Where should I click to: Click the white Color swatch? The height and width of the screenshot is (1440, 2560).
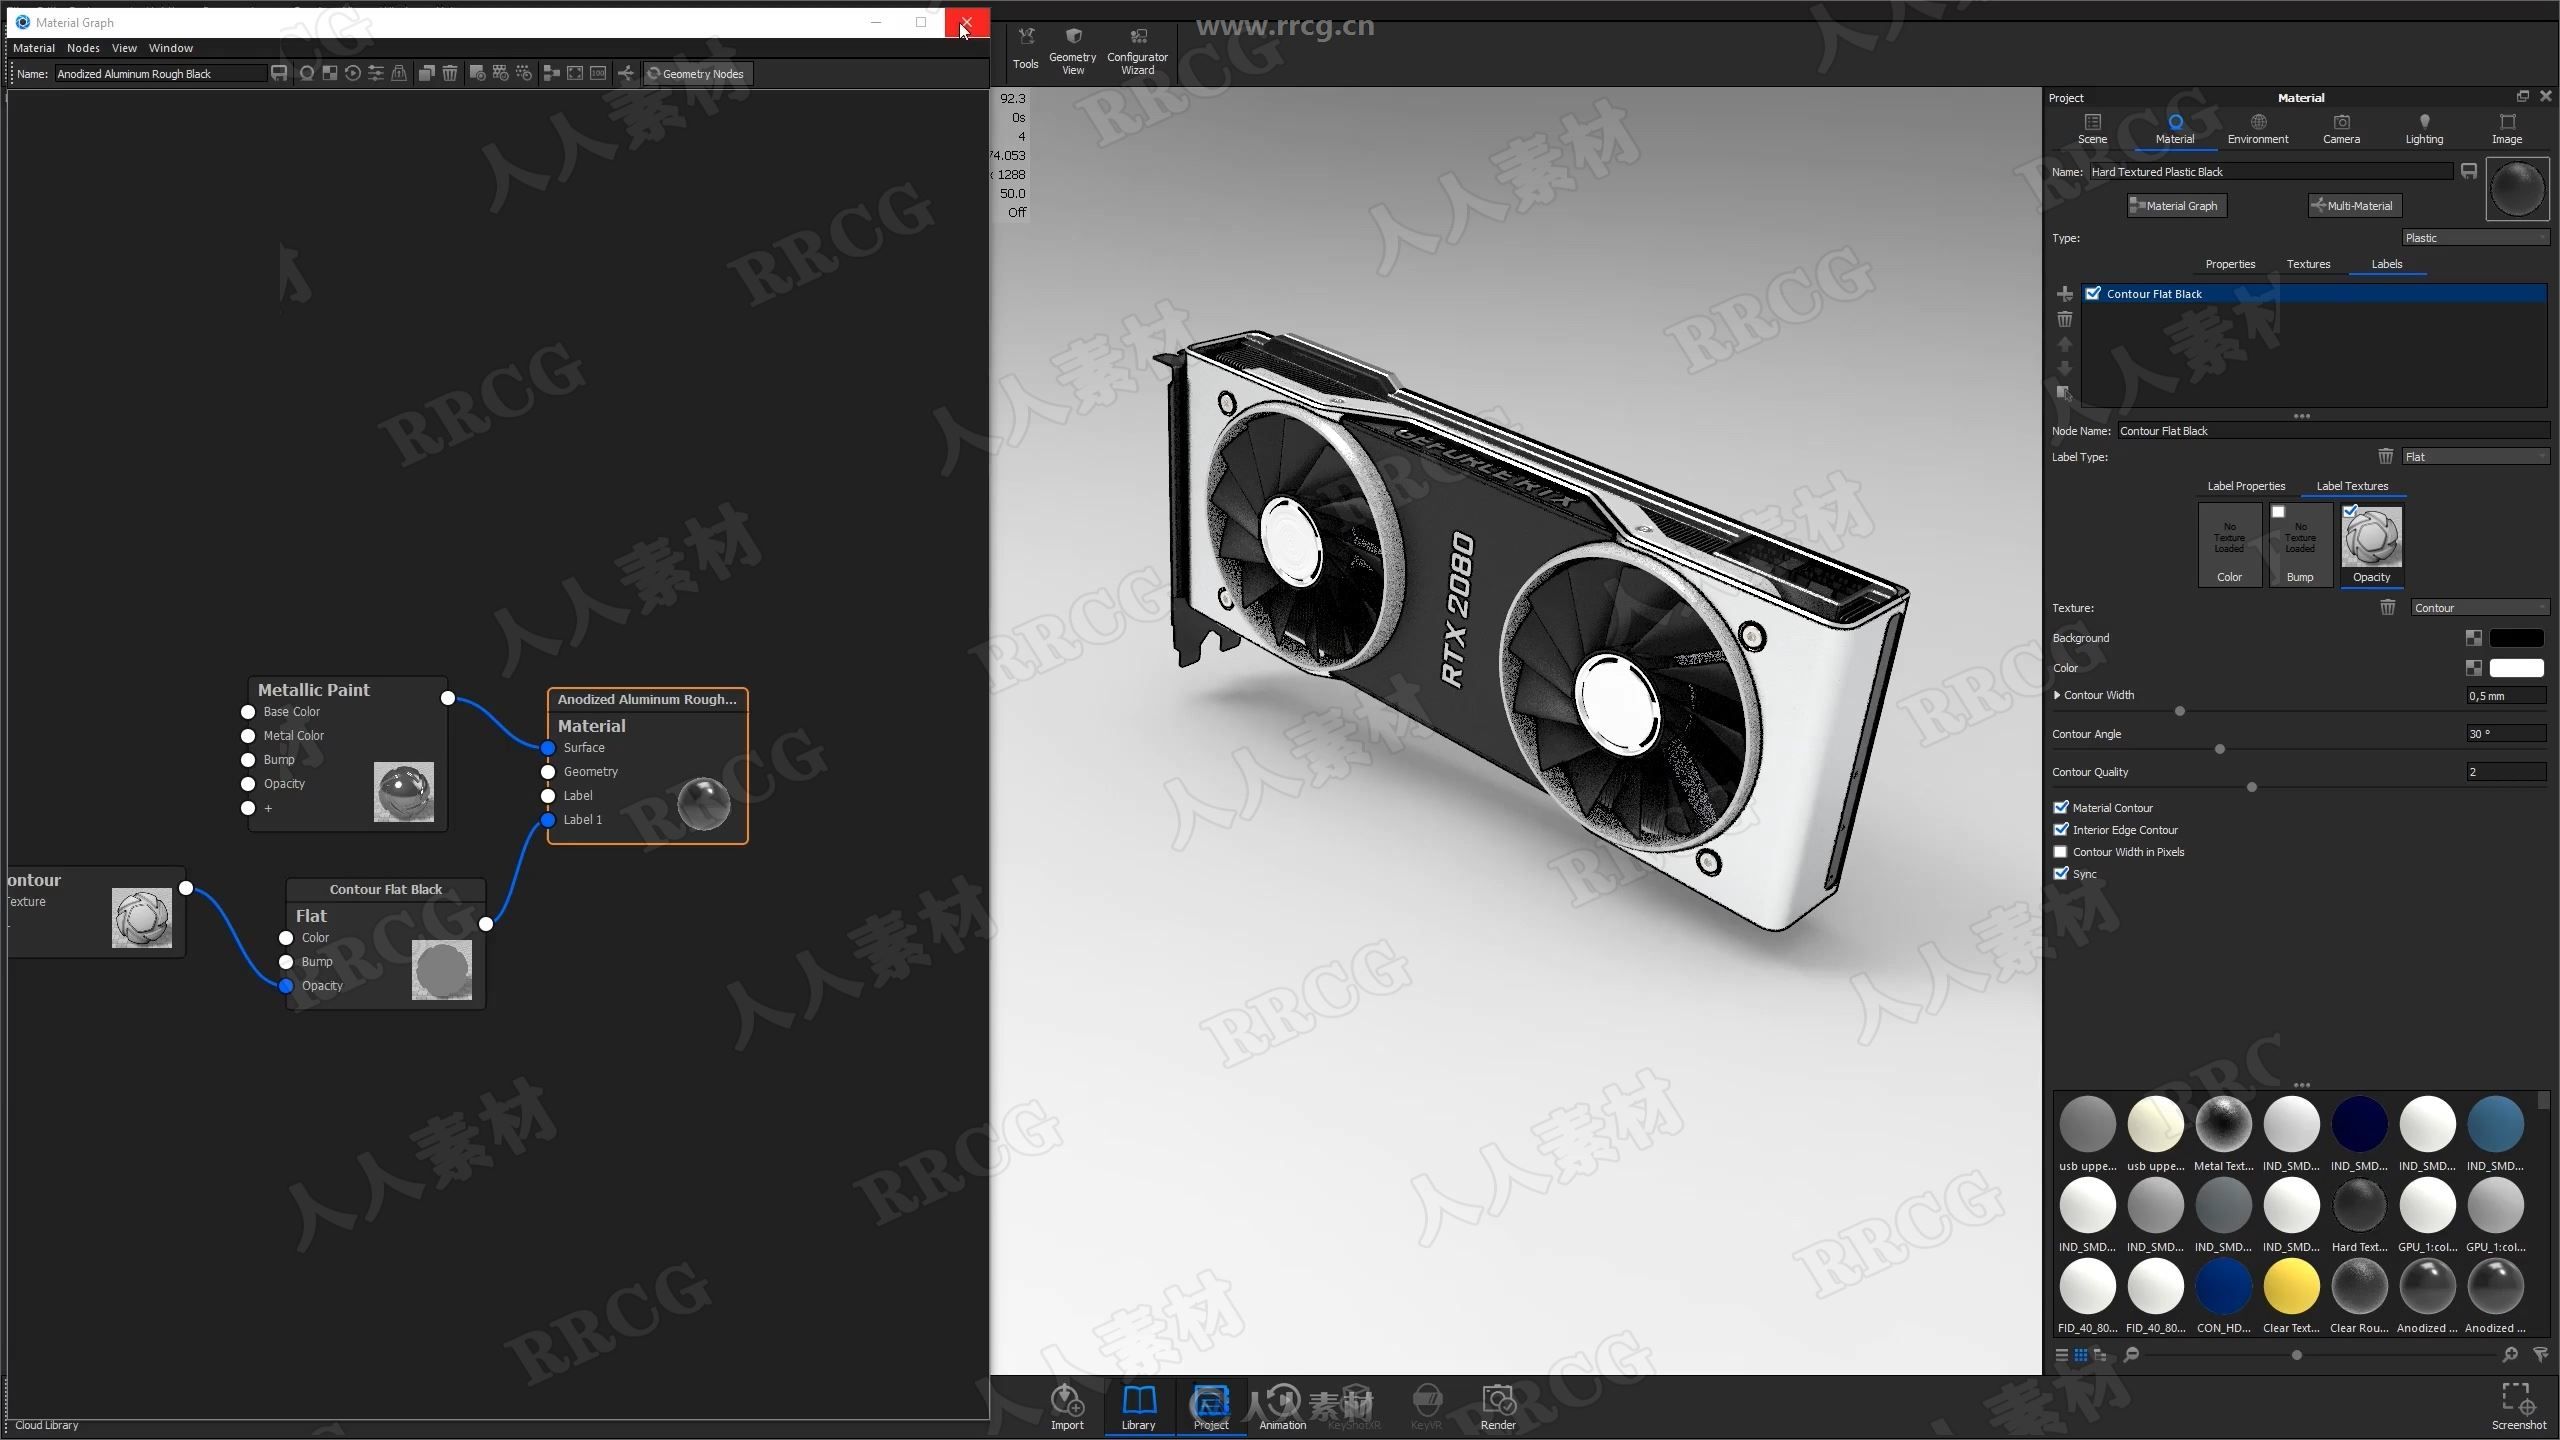[x=2516, y=668]
